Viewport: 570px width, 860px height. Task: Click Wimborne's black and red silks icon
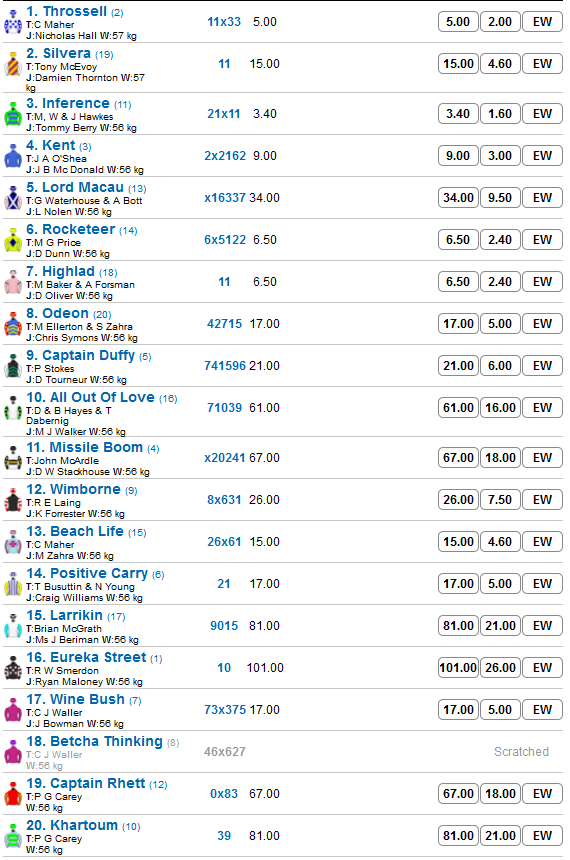(13, 501)
